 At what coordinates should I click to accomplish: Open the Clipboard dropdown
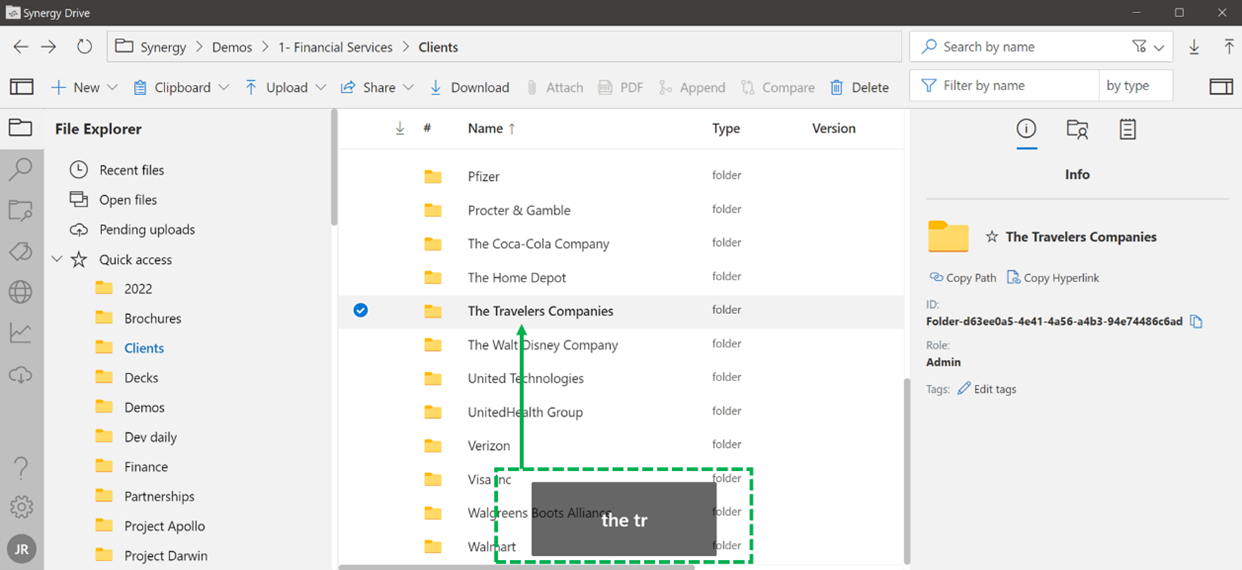click(181, 87)
